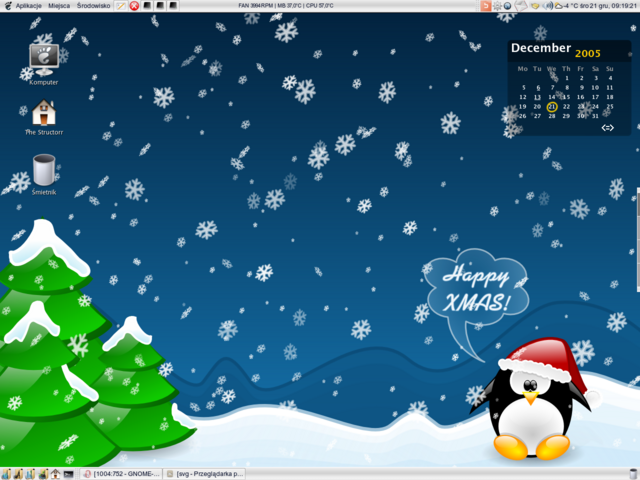Click the December month title in calendar
Viewport: 640px width, 480px height.
point(541,48)
